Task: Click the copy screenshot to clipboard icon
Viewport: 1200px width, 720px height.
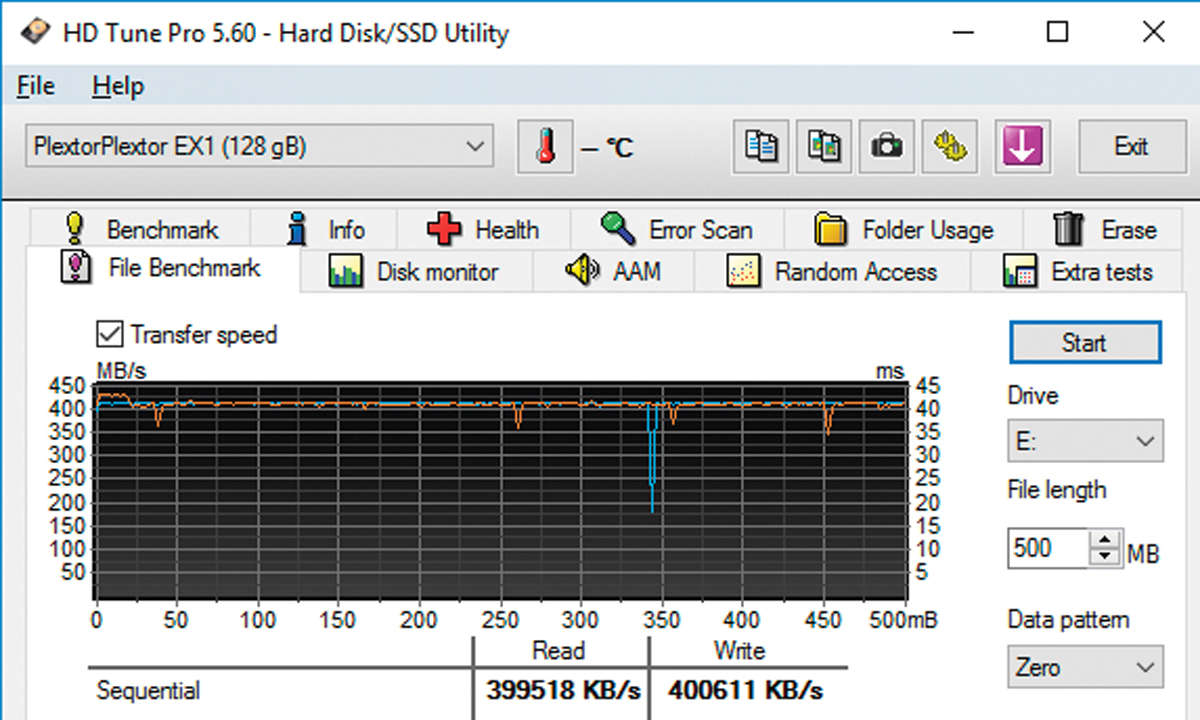Action: pyautogui.click(x=824, y=147)
